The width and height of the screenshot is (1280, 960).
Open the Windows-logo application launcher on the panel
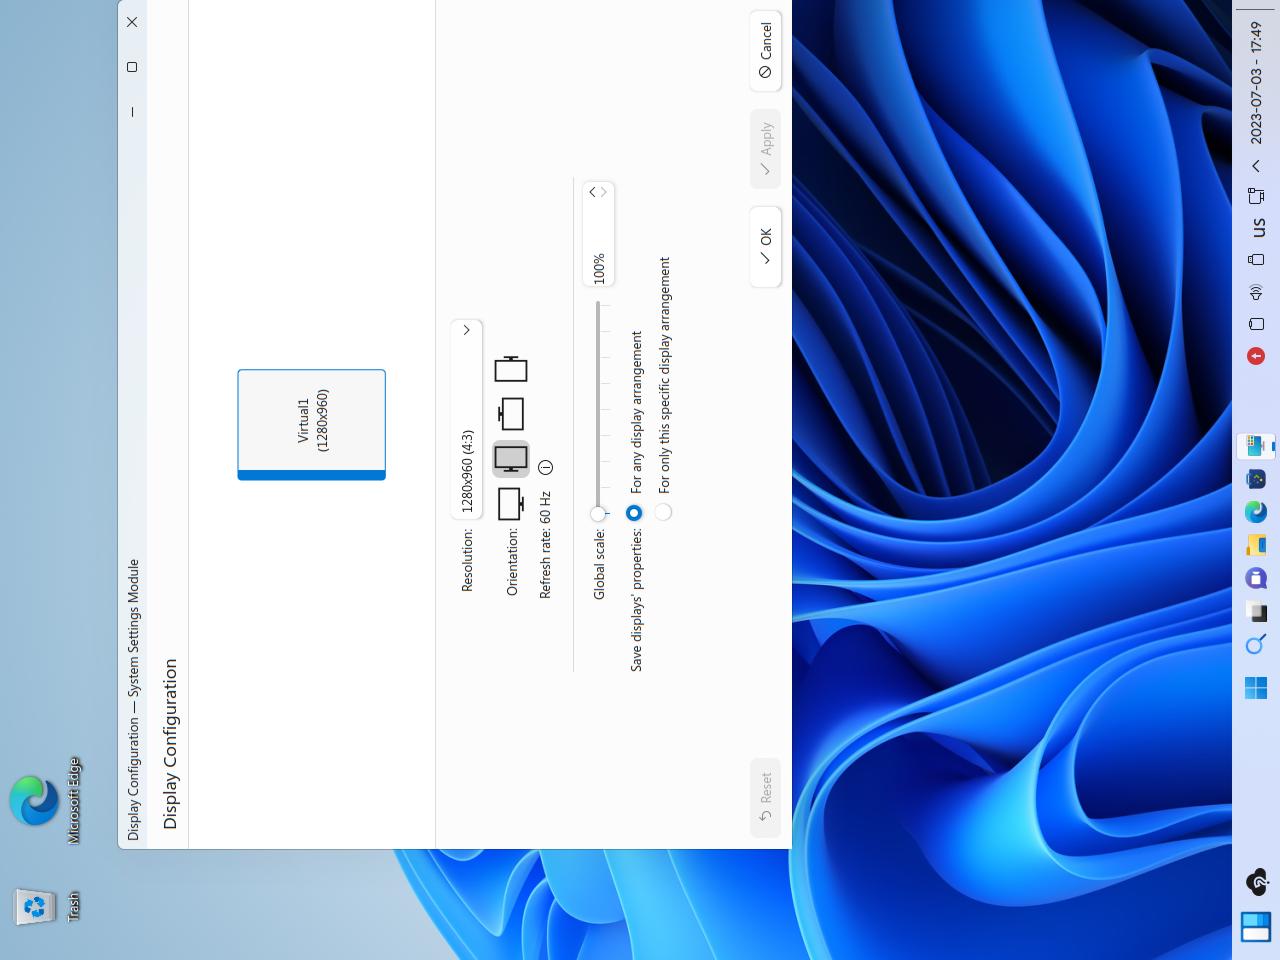[1256, 688]
